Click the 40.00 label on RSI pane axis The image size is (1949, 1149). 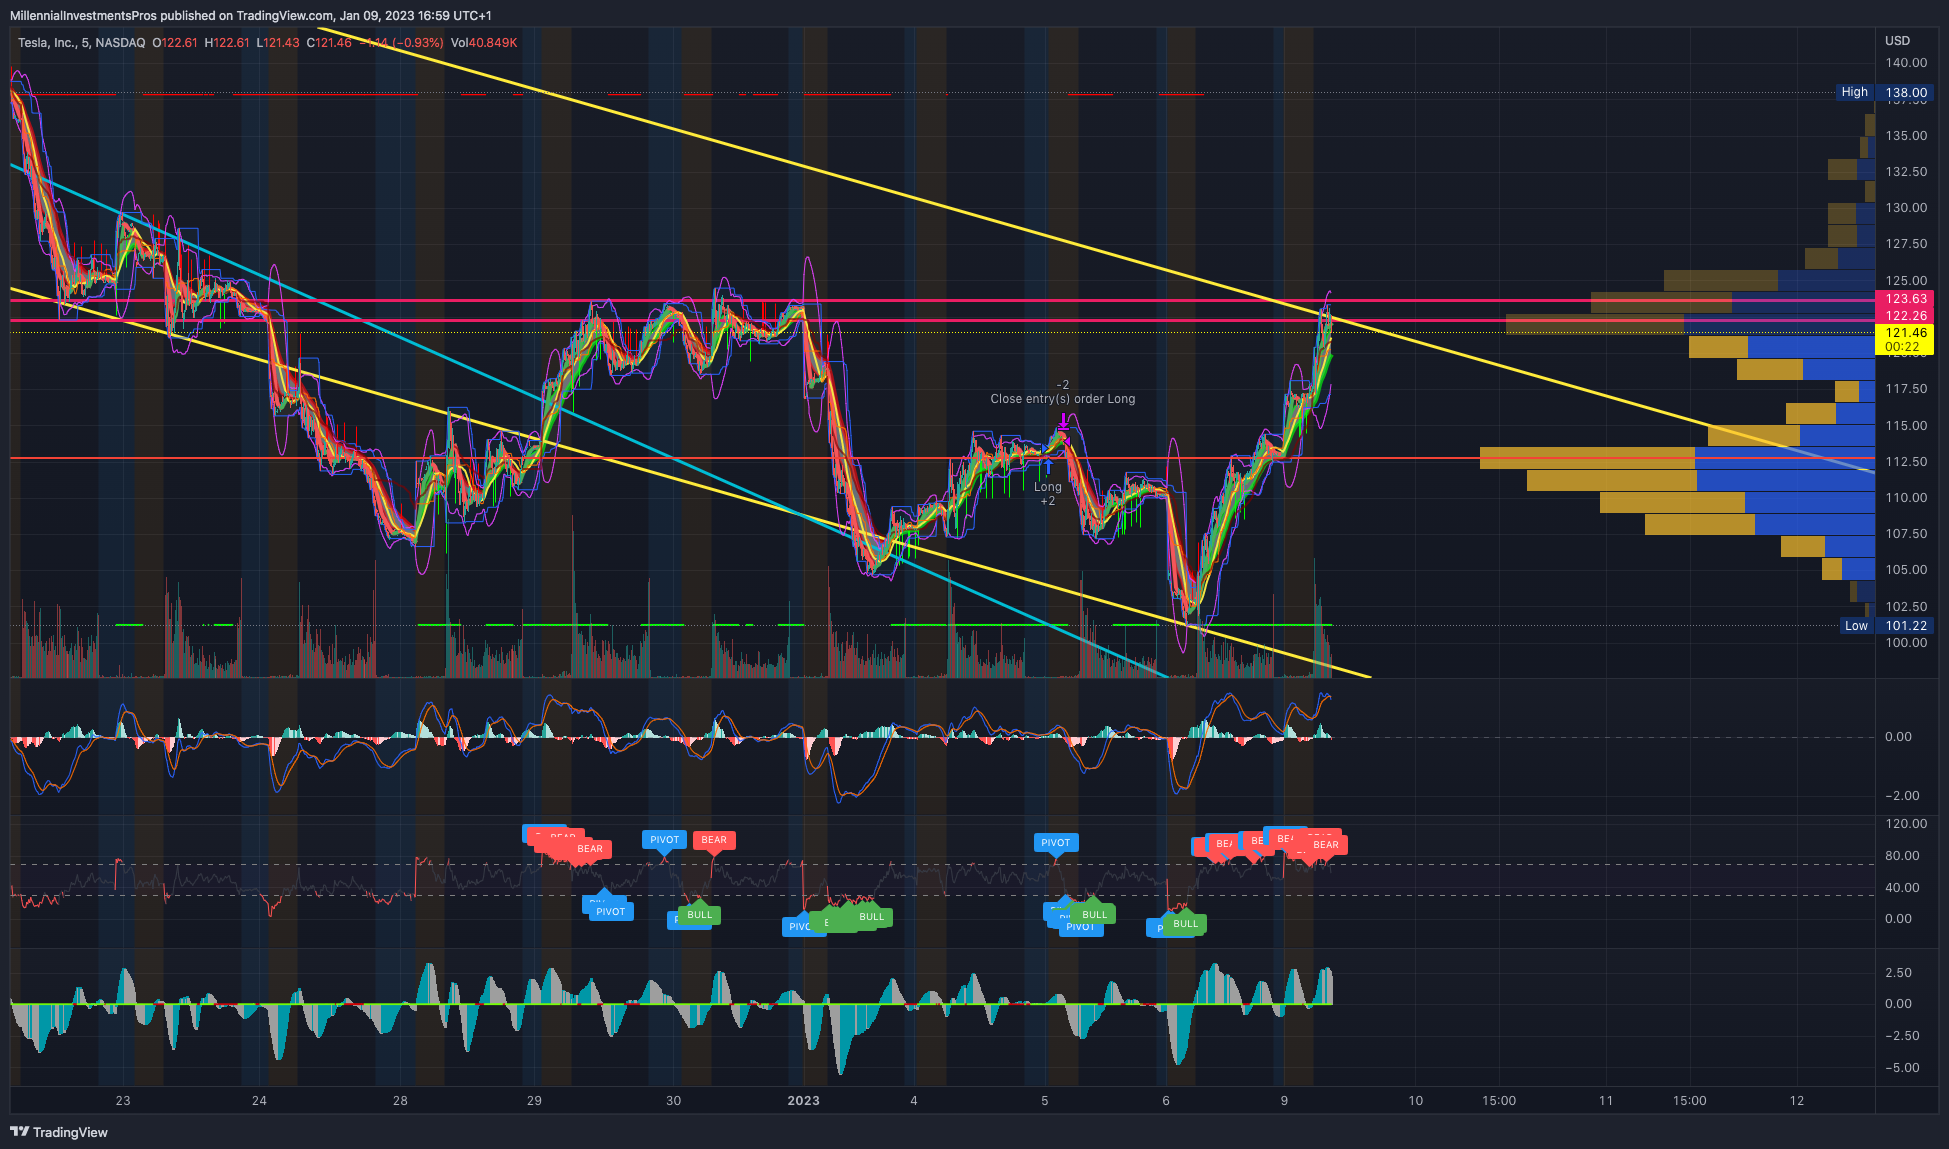tap(1902, 888)
